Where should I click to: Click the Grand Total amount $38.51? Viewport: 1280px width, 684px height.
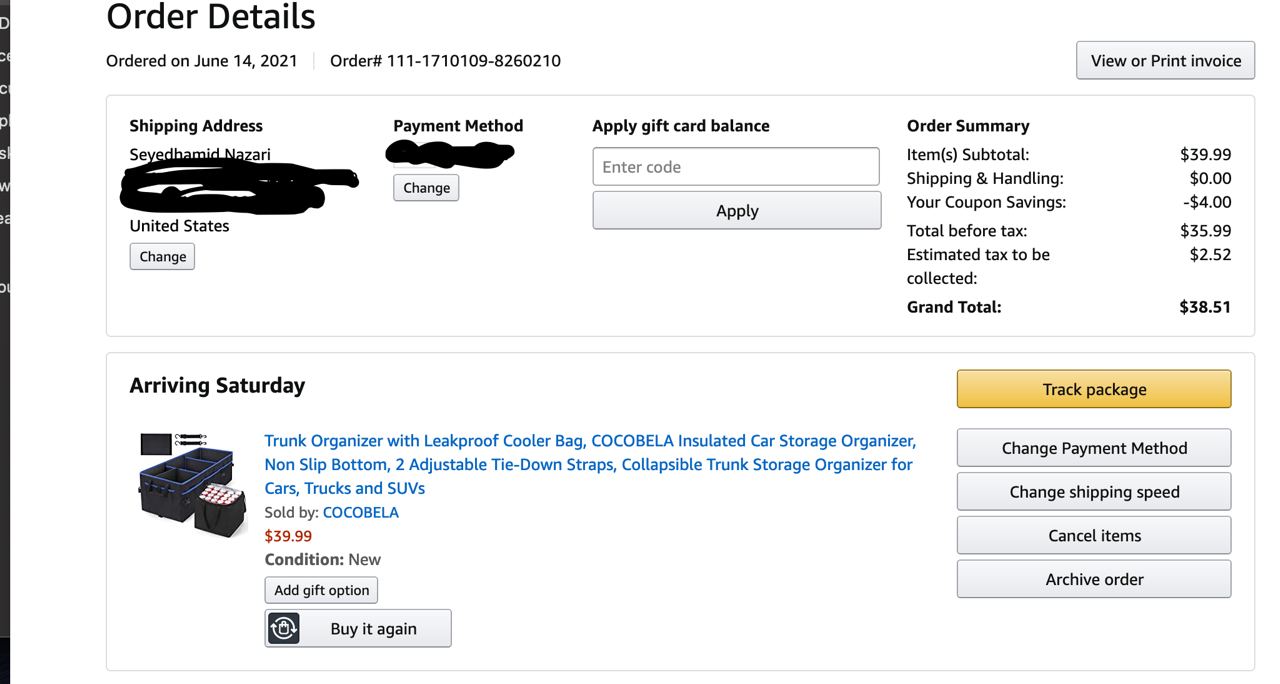(x=1205, y=307)
